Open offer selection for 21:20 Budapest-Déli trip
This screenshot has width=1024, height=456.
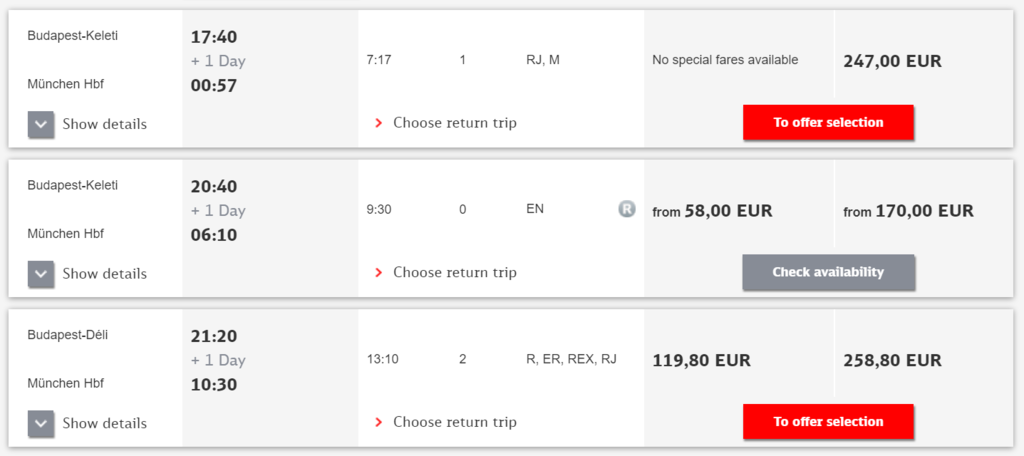click(828, 421)
